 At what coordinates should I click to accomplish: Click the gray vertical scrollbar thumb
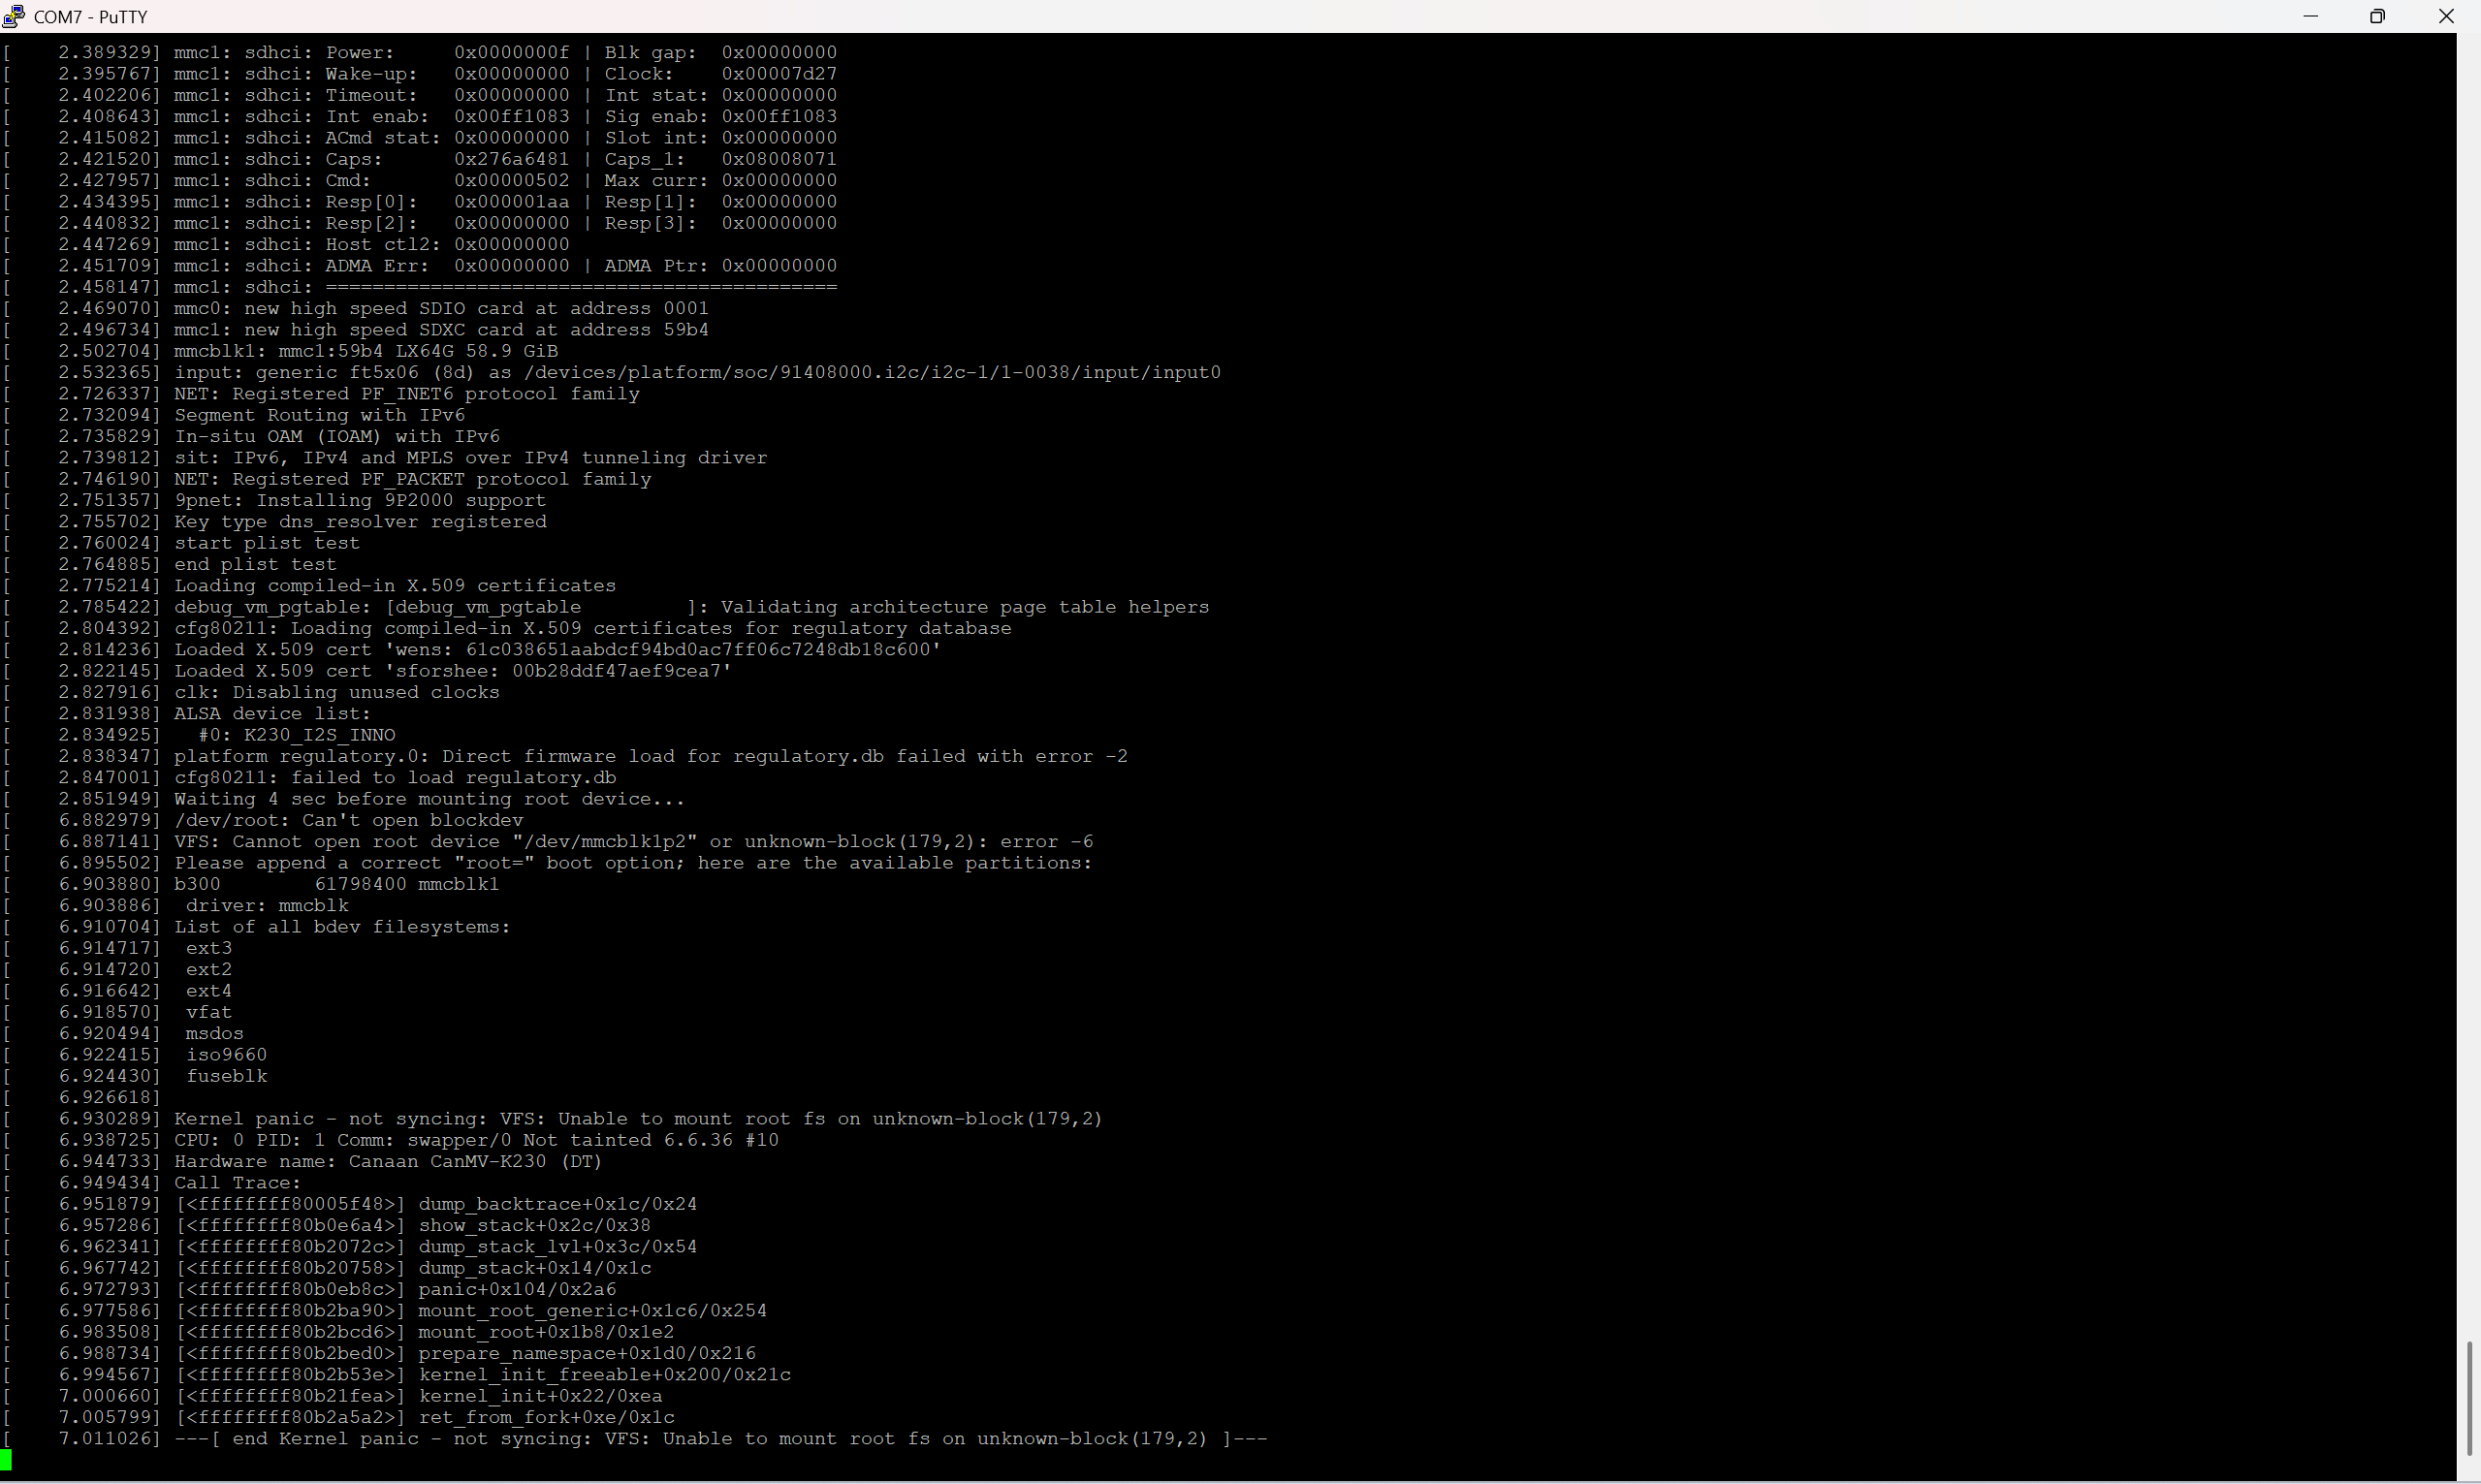click(2469, 1398)
